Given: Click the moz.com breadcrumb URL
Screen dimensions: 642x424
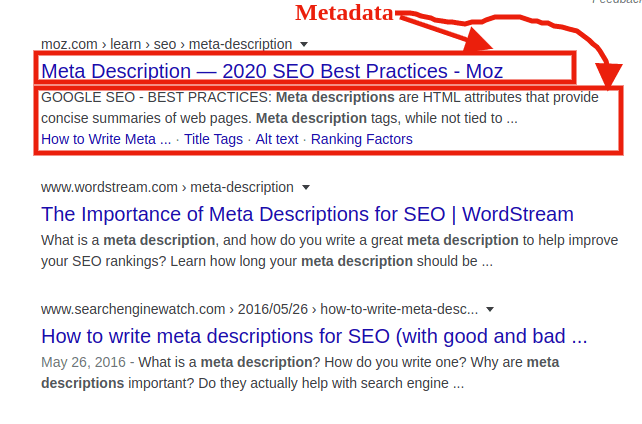Looking at the screenshot, I should 166,45.
